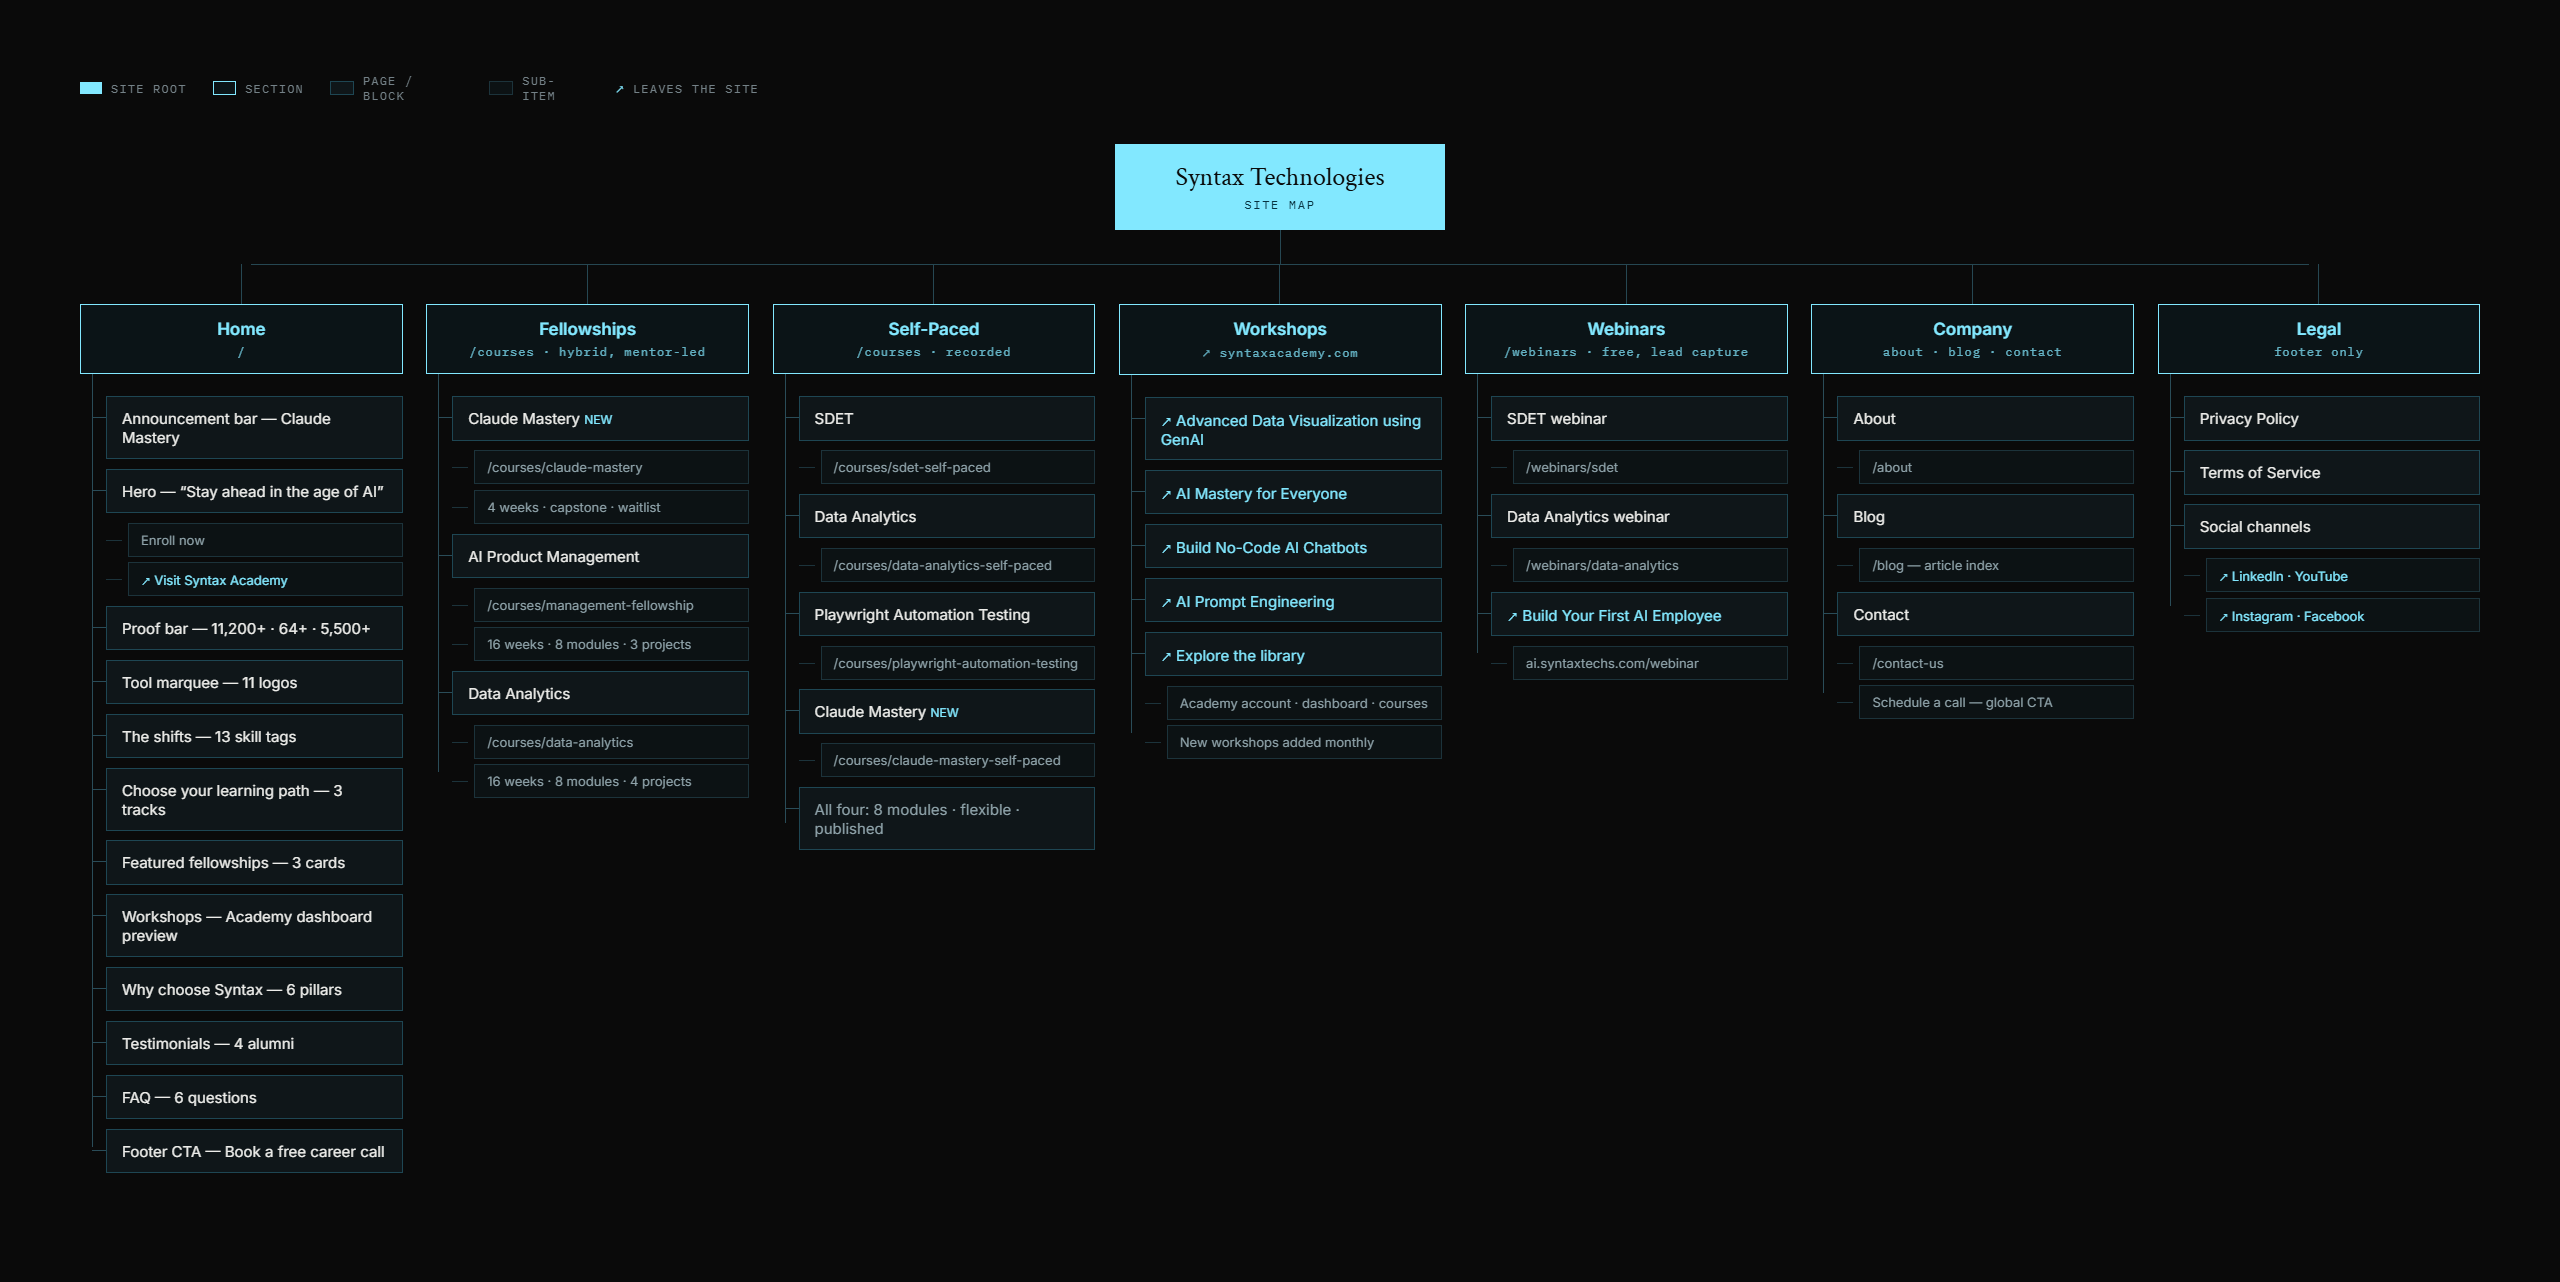Select Why choose Syntax — 6 pillars block
This screenshot has height=1282, width=2560.
tap(254, 989)
